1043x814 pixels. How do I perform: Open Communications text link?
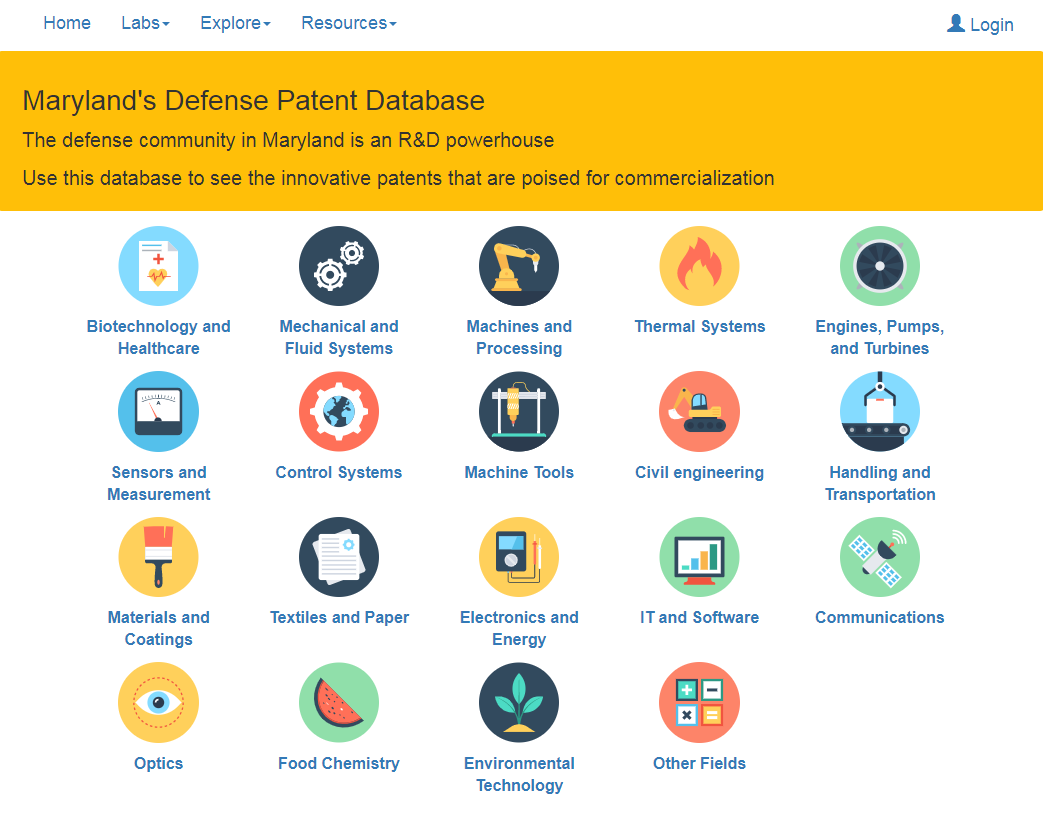point(879,617)
